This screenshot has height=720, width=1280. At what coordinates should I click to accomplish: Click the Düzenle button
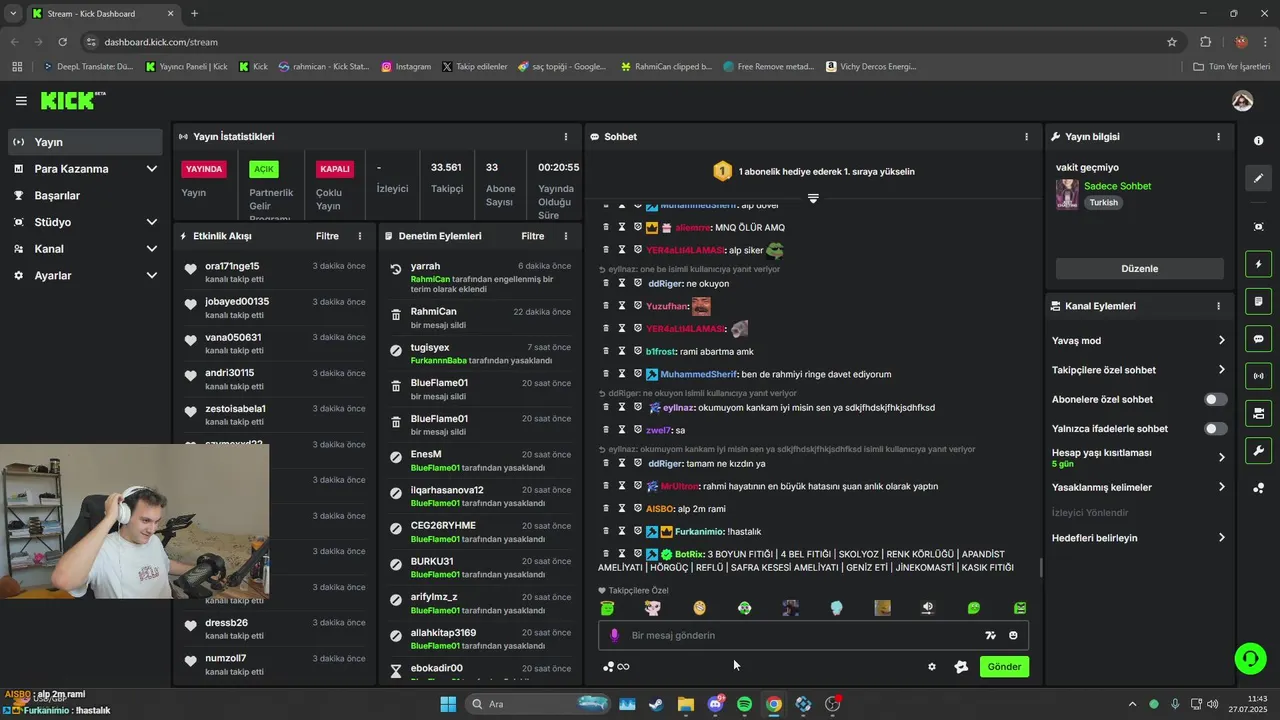click(1140, 269)
